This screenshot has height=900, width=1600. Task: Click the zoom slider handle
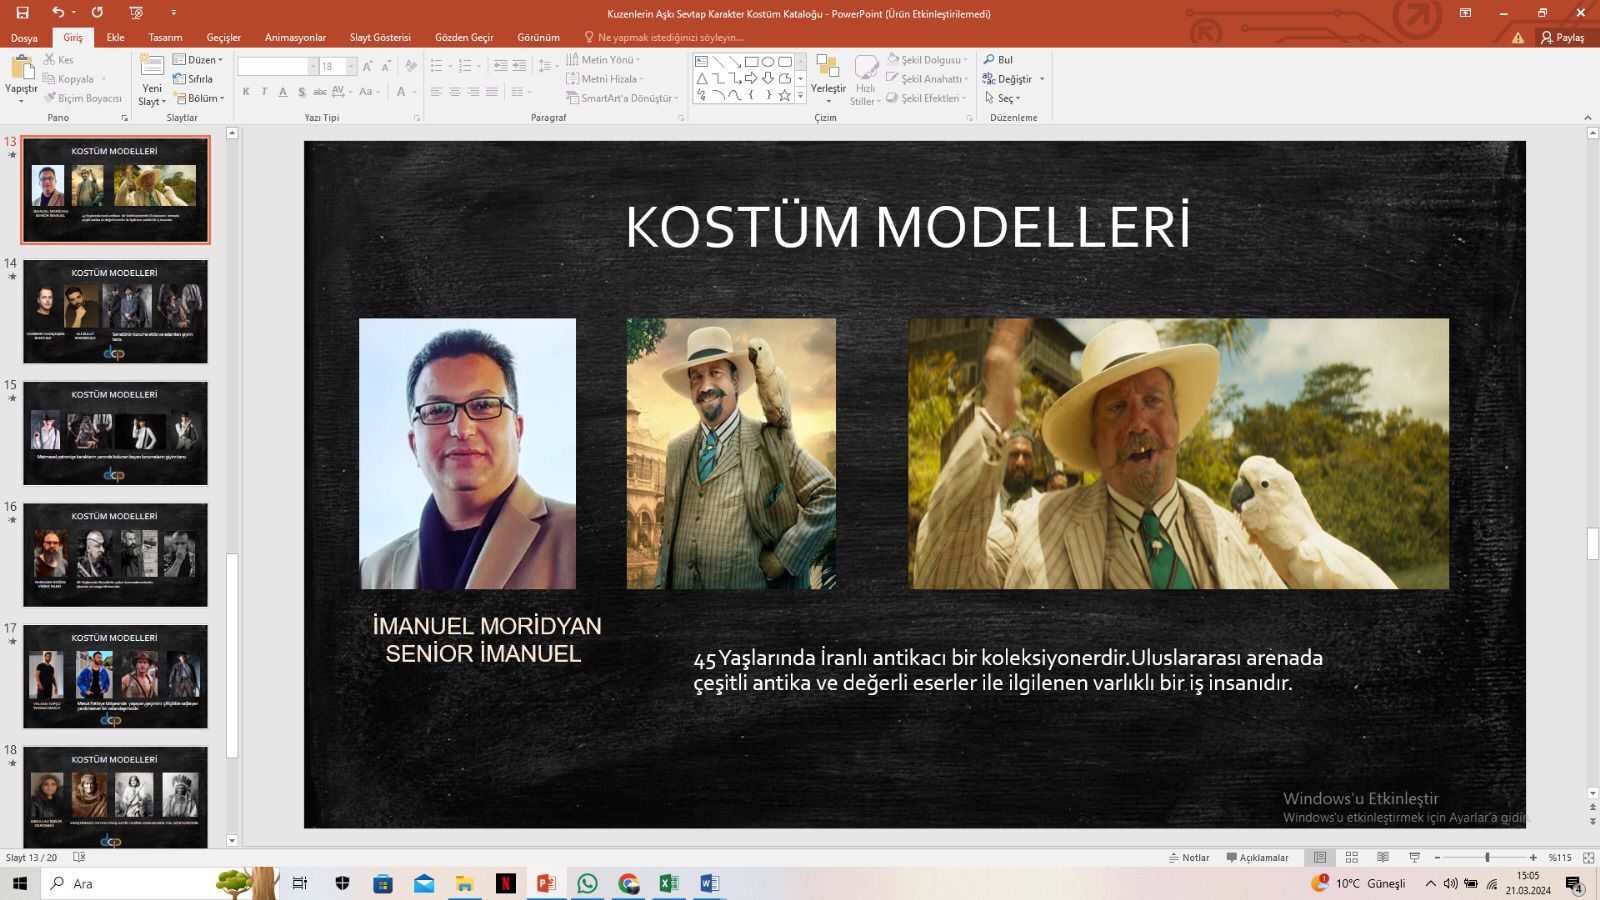point(1487,858)
